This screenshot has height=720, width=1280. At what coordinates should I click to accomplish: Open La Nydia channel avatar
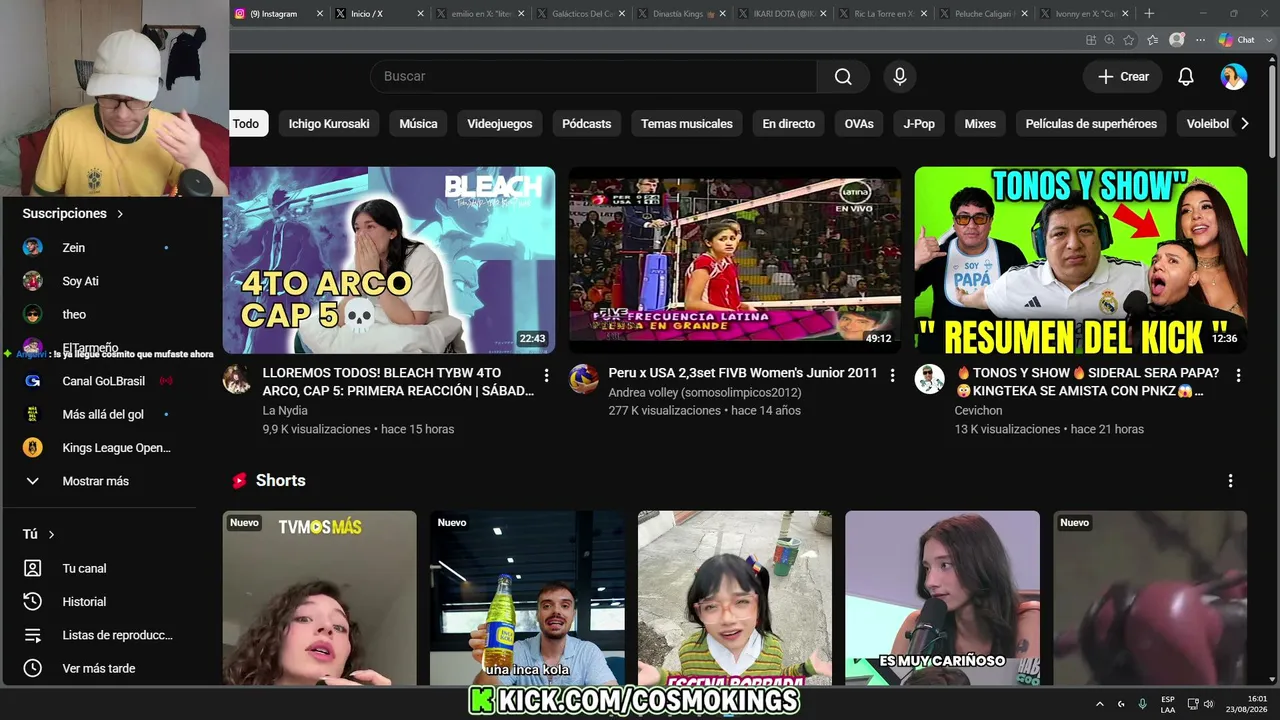click(x=237, y=379)
